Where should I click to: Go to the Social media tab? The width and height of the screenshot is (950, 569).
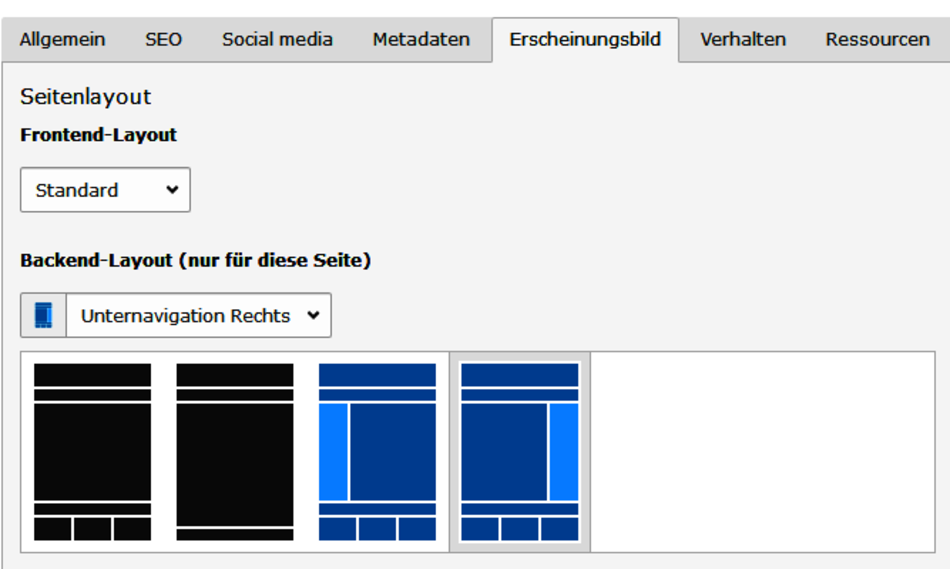click(x=277, y=40)
